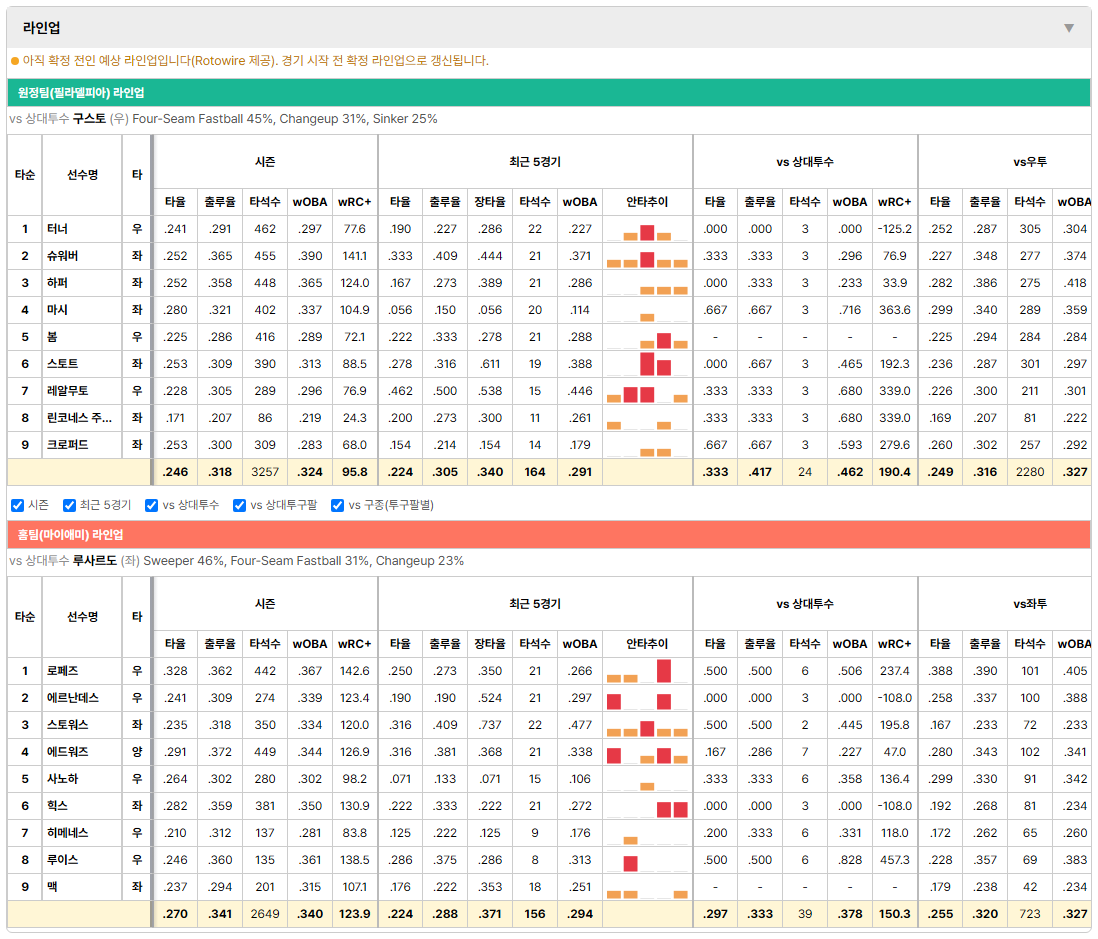
Task: Select the 홈팀(마이애미) 라인업 header
Action: click(x=70, y=534)
